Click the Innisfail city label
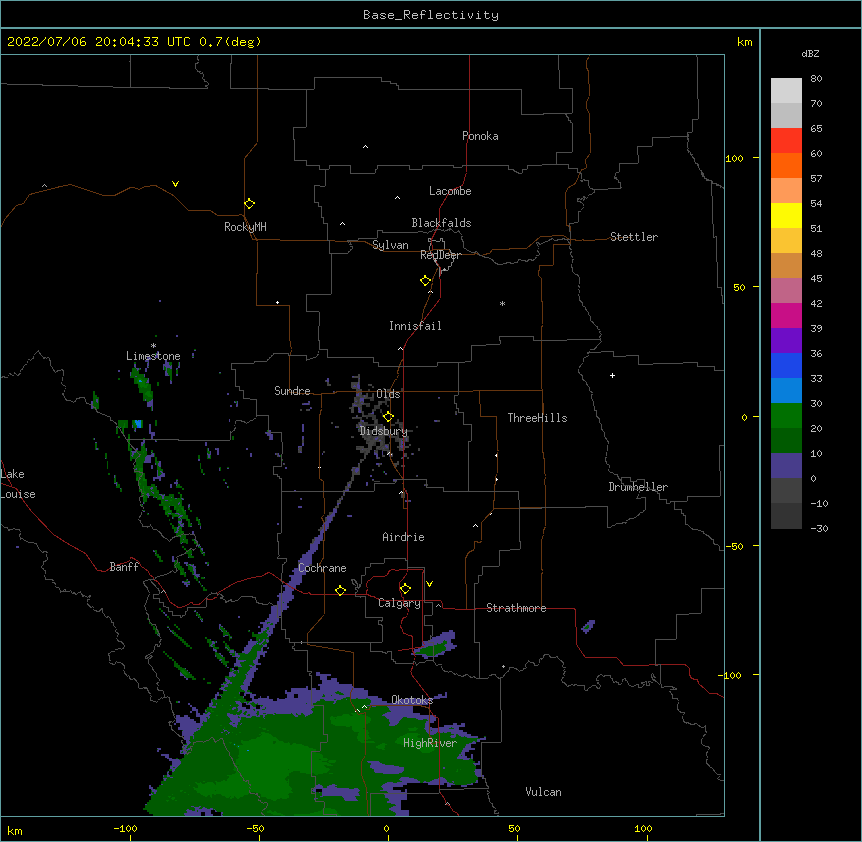Viewport: 862px width, 842px height. (415, 326)
